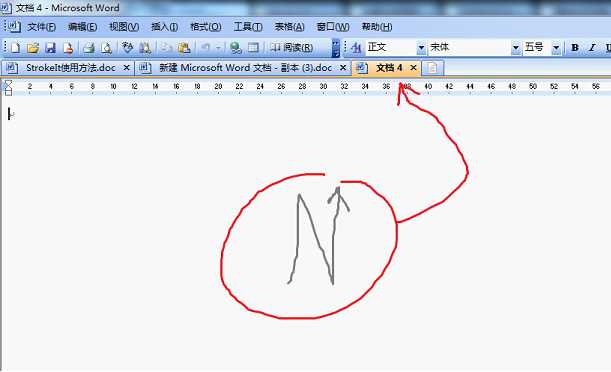Open the 五号 font size dropdown

[556, 48]
